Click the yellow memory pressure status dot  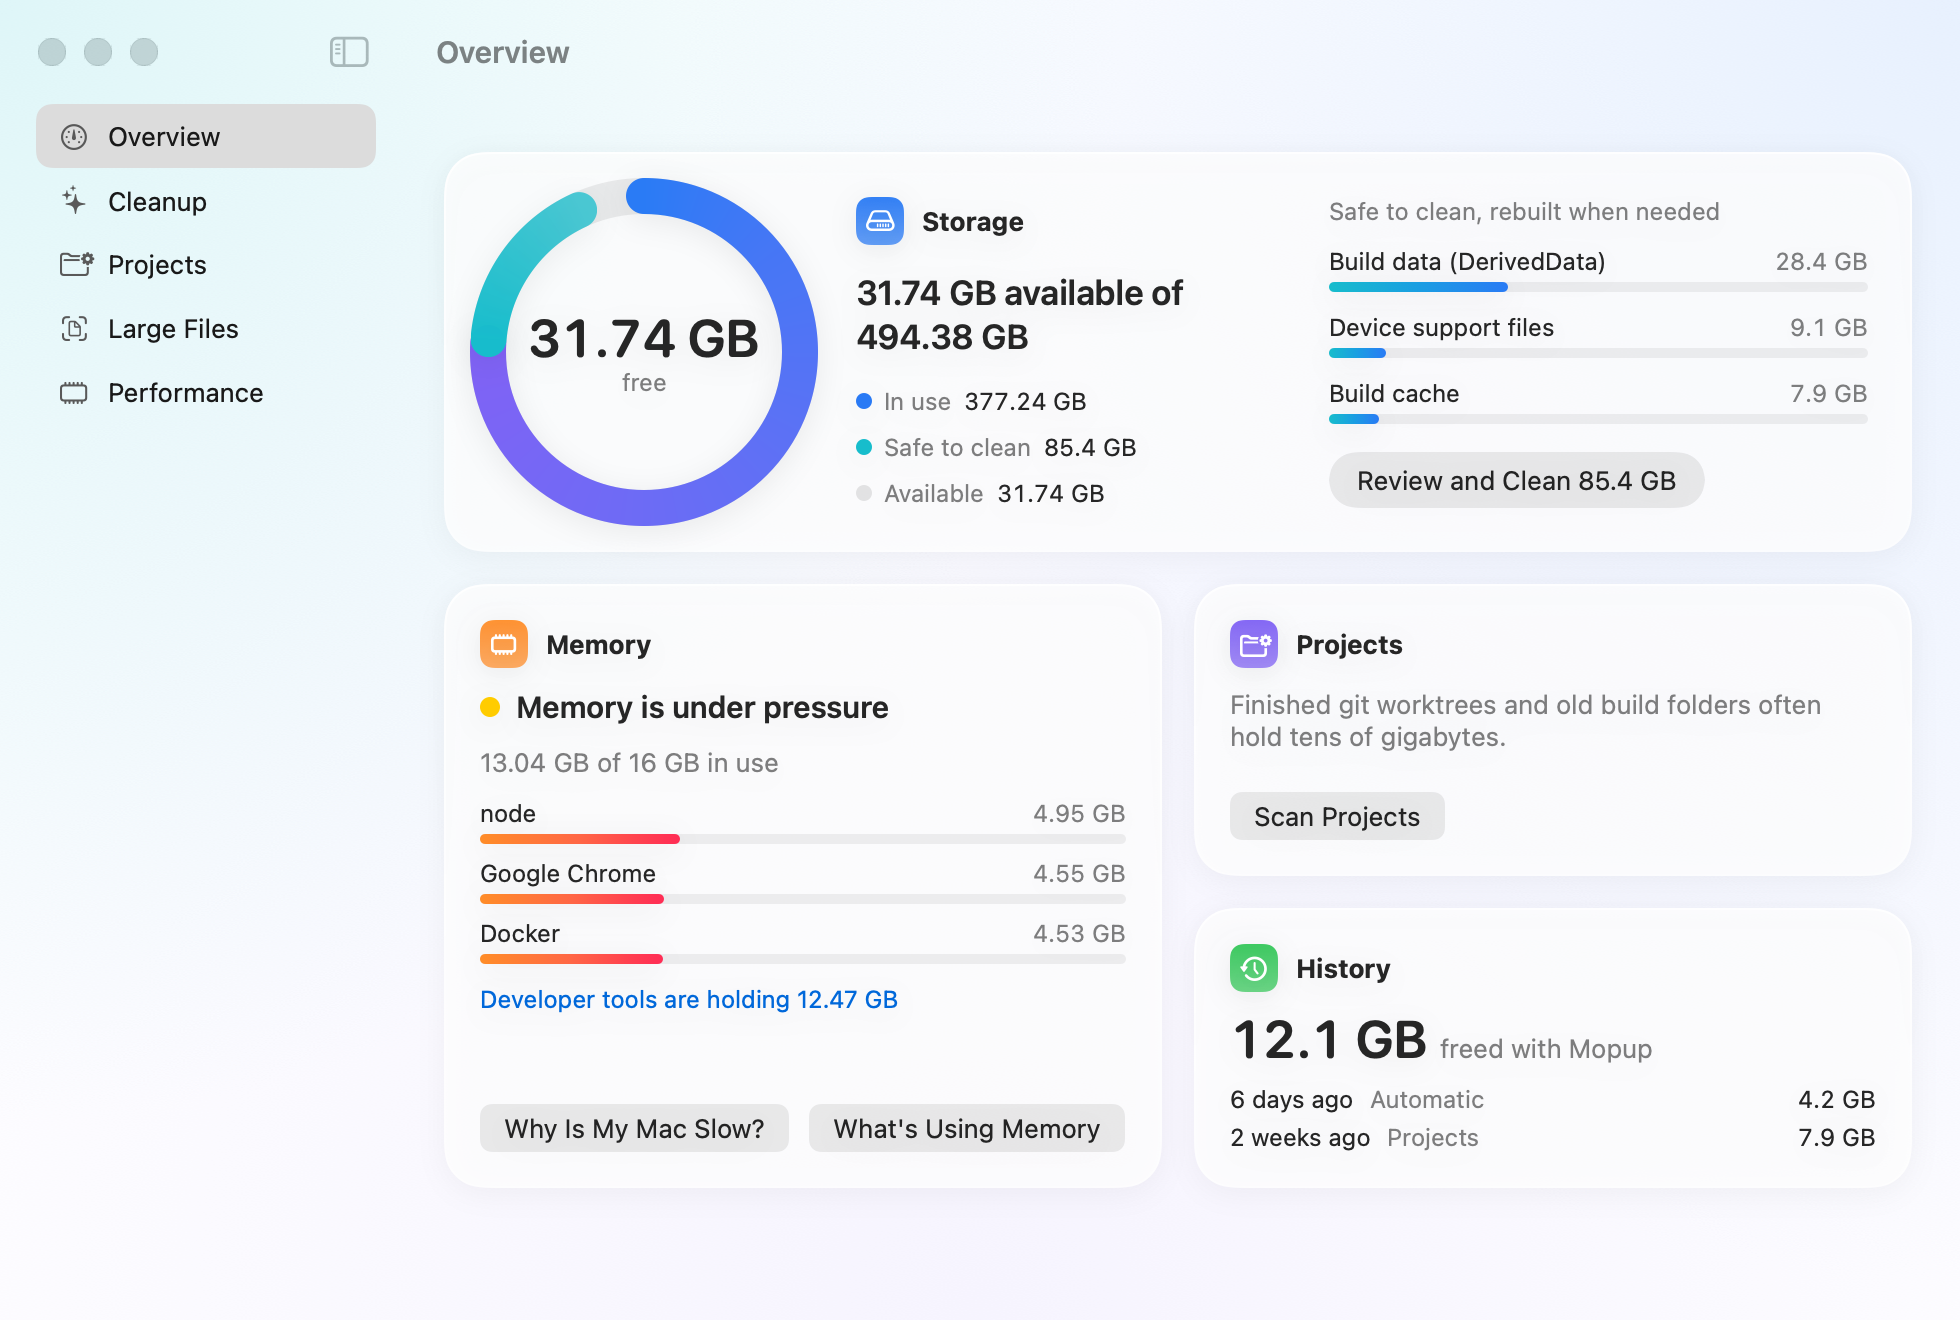click(x=490, y=707)
